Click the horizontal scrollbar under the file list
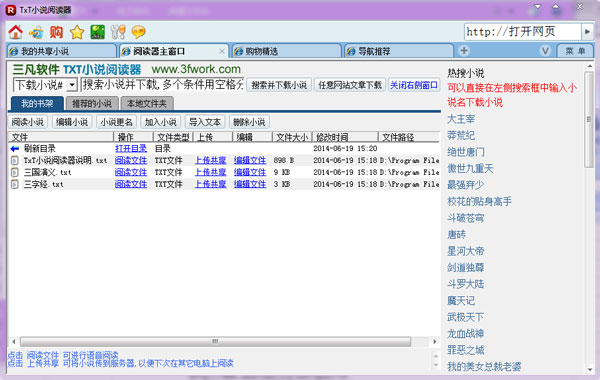The image size is (600, 380). [215, 341]
